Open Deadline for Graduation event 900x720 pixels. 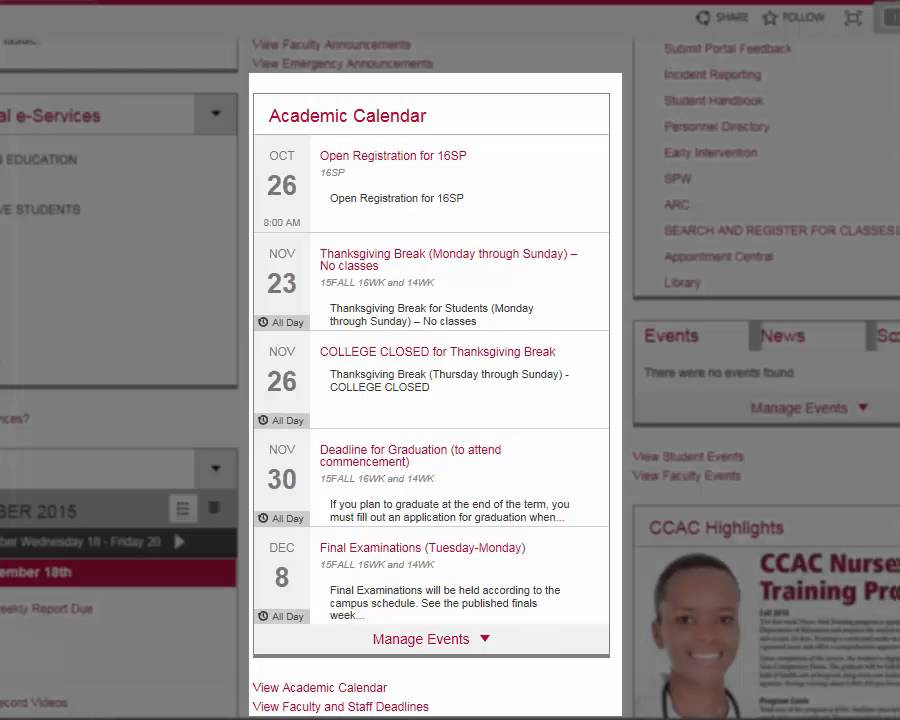tap(410, 455)
